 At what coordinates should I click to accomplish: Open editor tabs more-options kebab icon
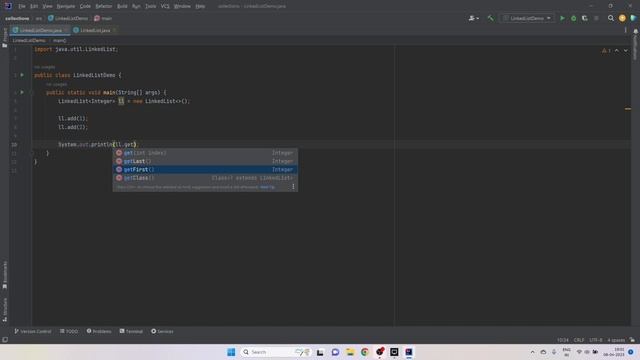(625, 30)
